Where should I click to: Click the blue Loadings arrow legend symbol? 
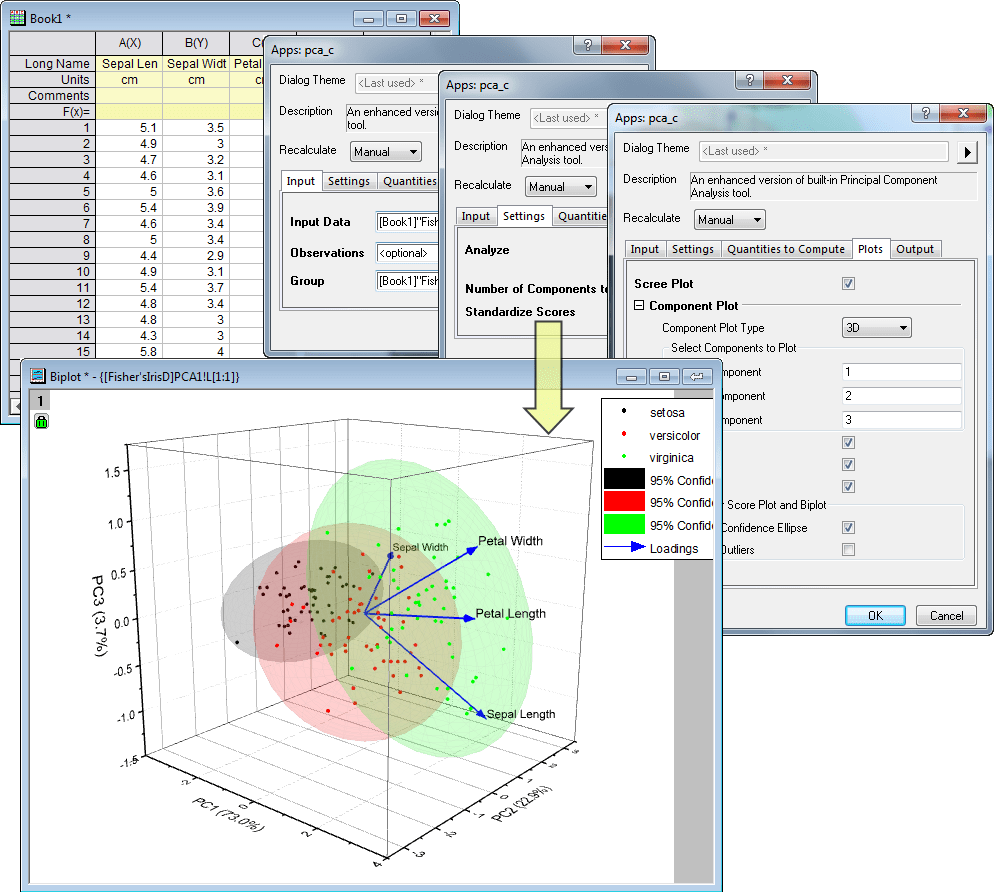(624, 548)
